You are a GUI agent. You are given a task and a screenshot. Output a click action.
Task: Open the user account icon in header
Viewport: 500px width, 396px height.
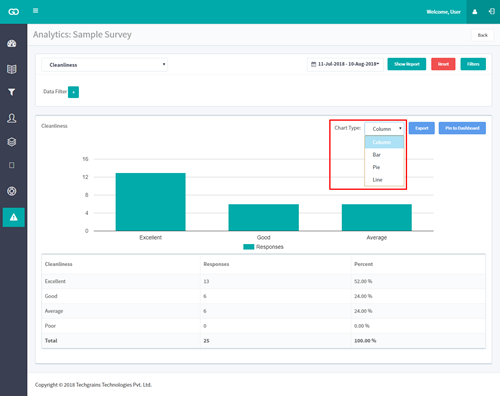pyautogui.click(x=475, y=12)
